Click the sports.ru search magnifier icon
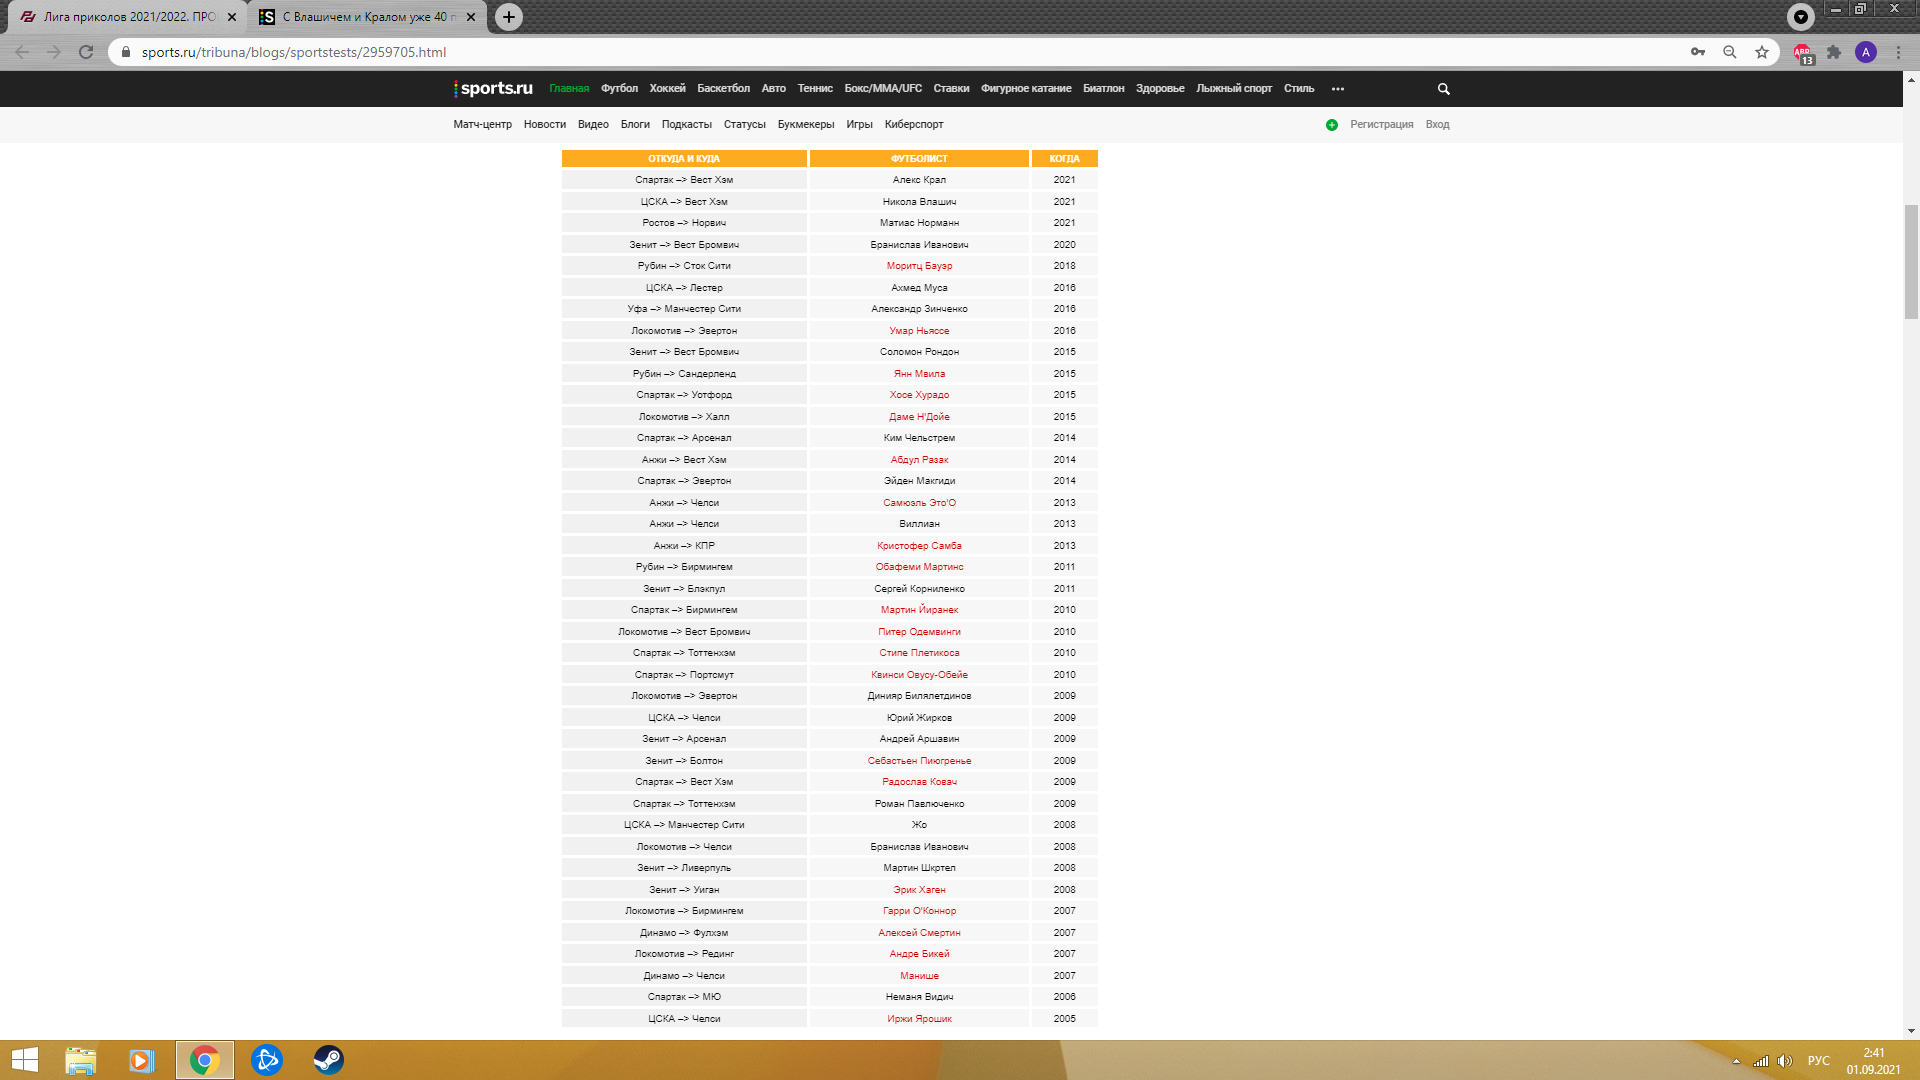1920x1080 pixels. tap(1443, 89)
